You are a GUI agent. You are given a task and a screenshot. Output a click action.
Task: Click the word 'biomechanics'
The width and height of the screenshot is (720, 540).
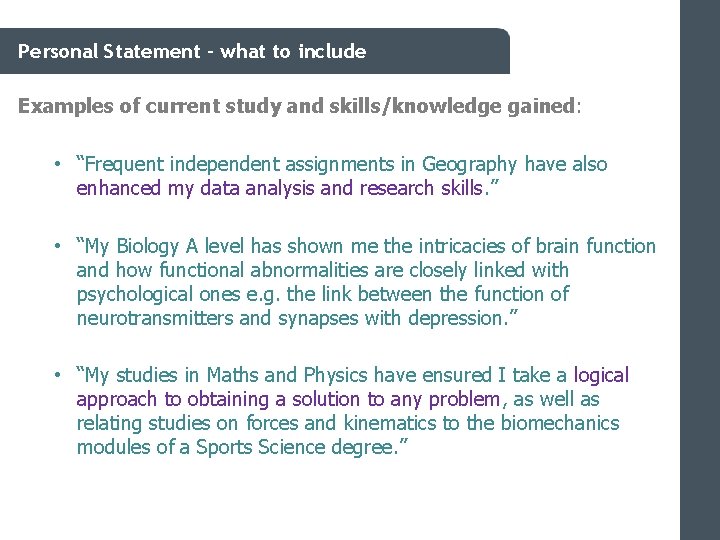tap(560, 423)
